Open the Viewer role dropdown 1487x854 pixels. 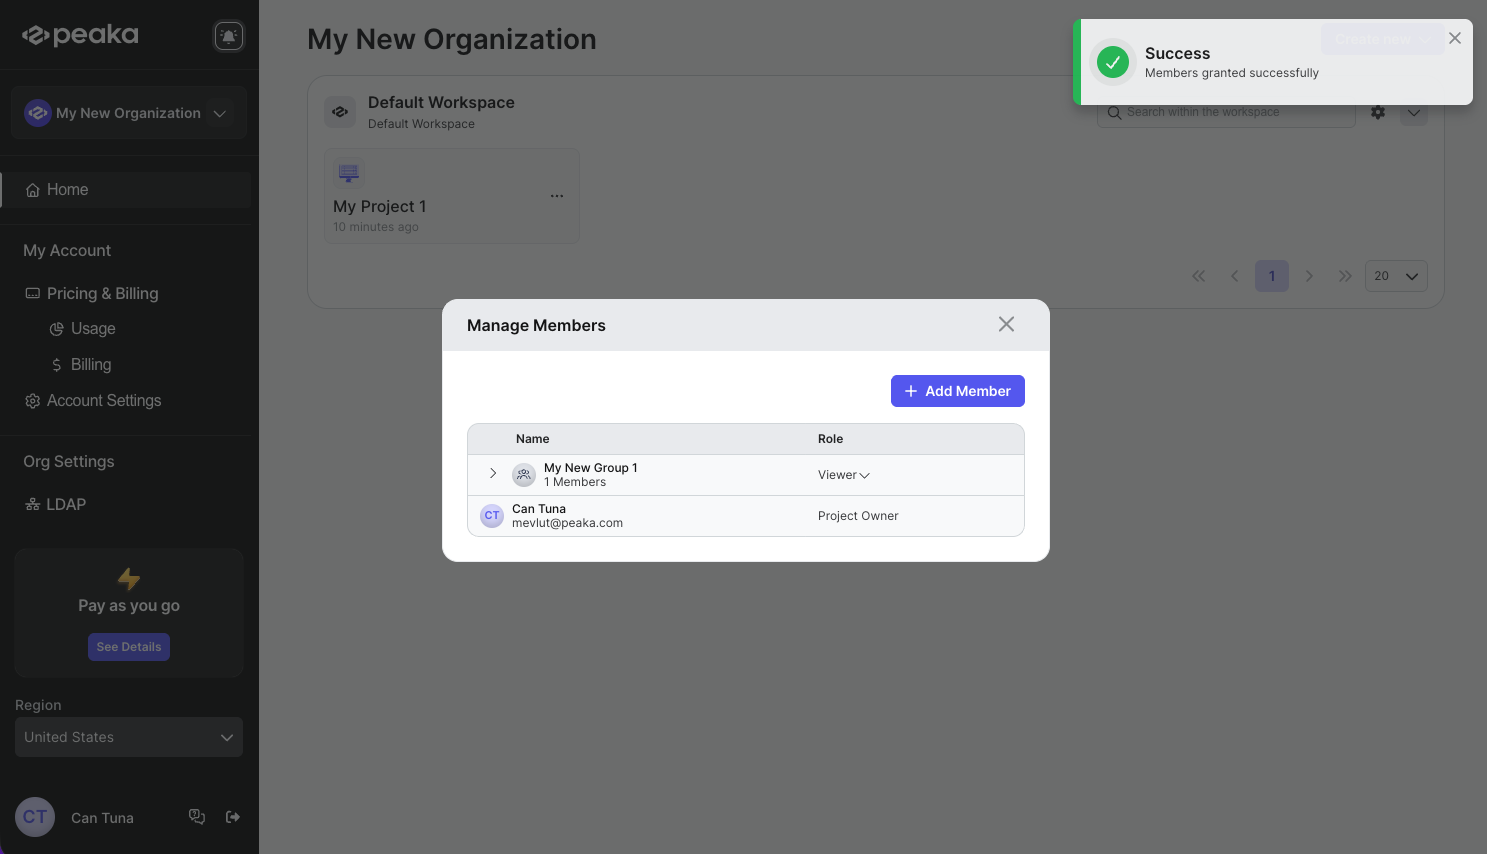tap(844, 475)
